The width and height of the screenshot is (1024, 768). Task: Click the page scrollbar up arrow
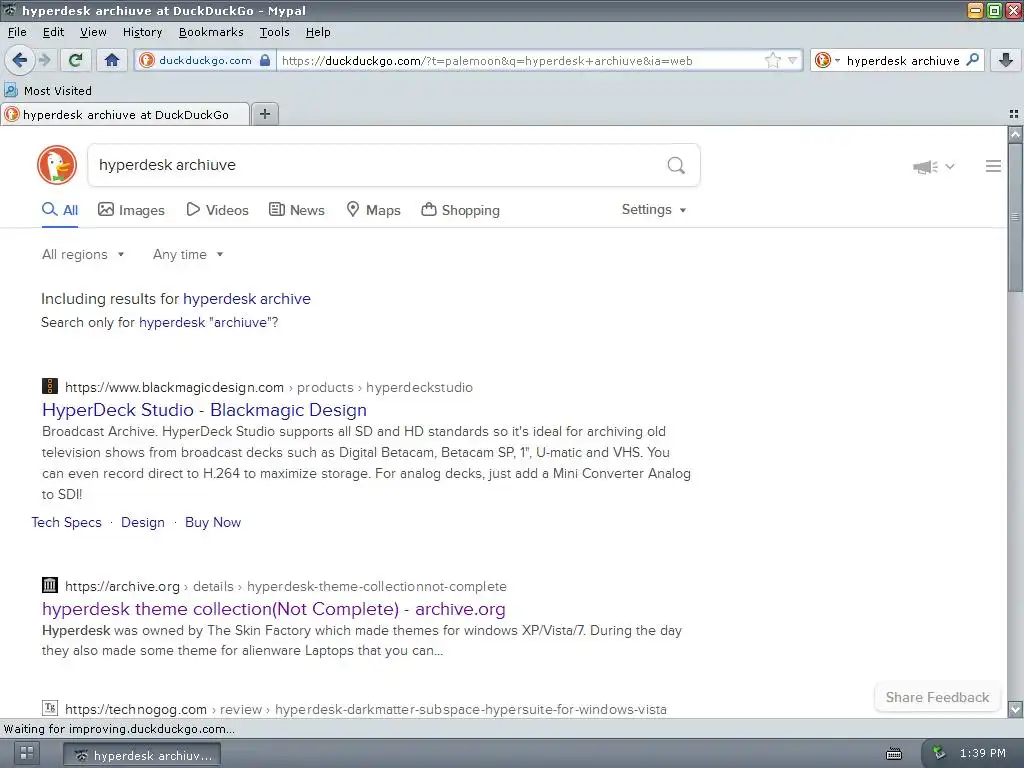(1015, 135)
